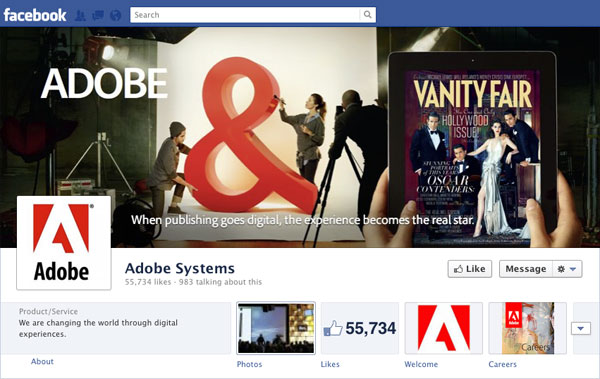This screenshot has height=379, width=600.
Task: Click the Likes label link
Action: pos(330,364)
